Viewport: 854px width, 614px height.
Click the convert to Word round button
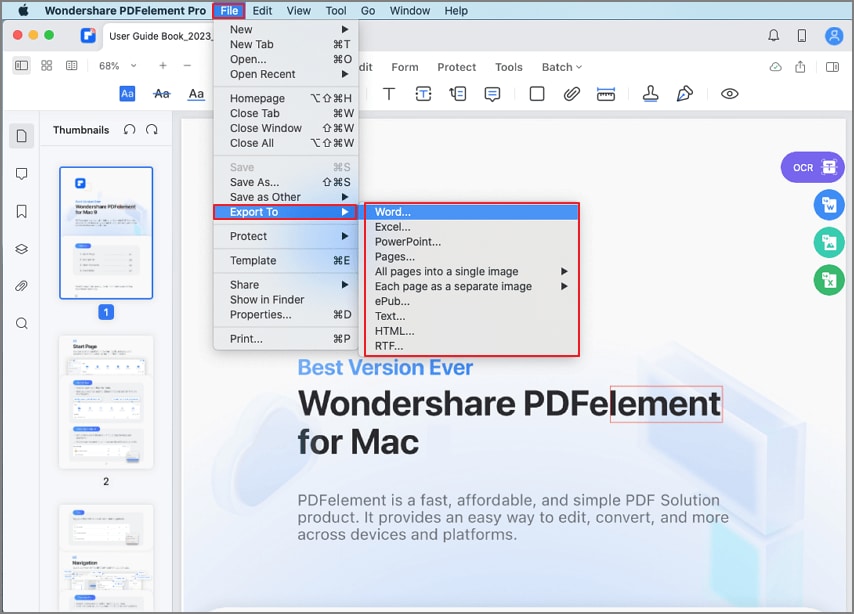click(828, 205)
